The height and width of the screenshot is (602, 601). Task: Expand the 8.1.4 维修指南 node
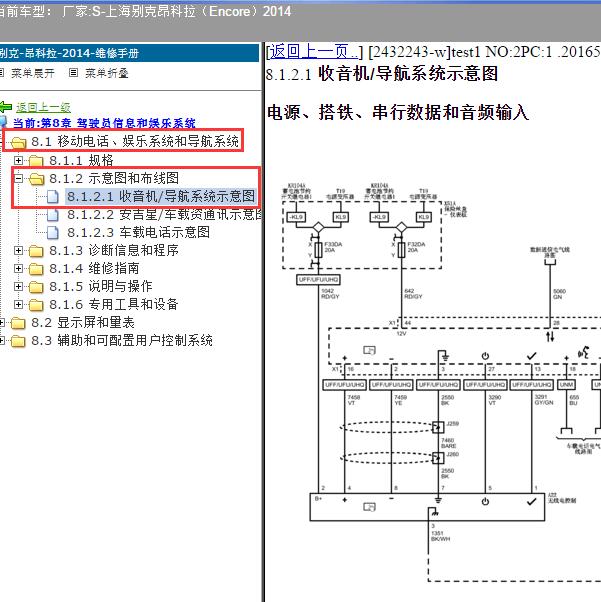(18, 268)
